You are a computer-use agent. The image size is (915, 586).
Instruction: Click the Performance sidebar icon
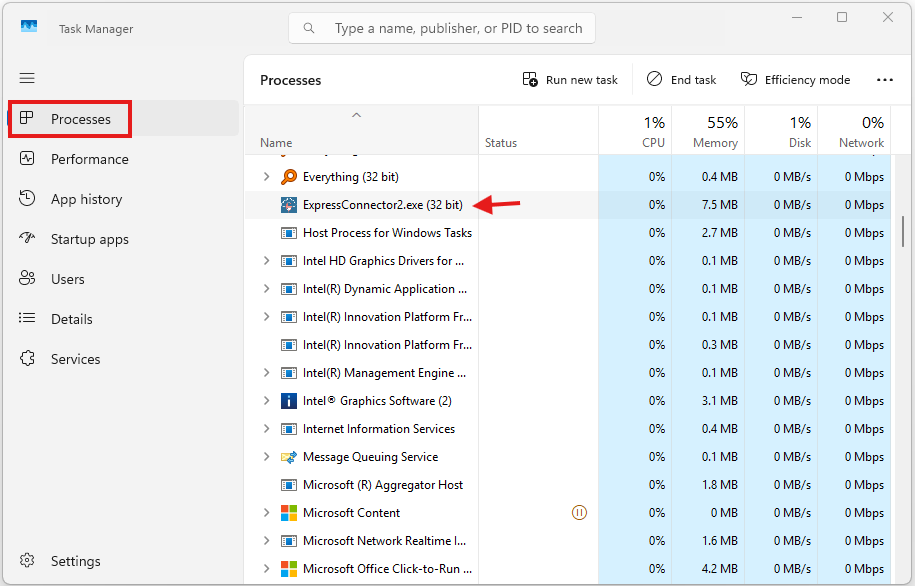[x=28, y=159]
